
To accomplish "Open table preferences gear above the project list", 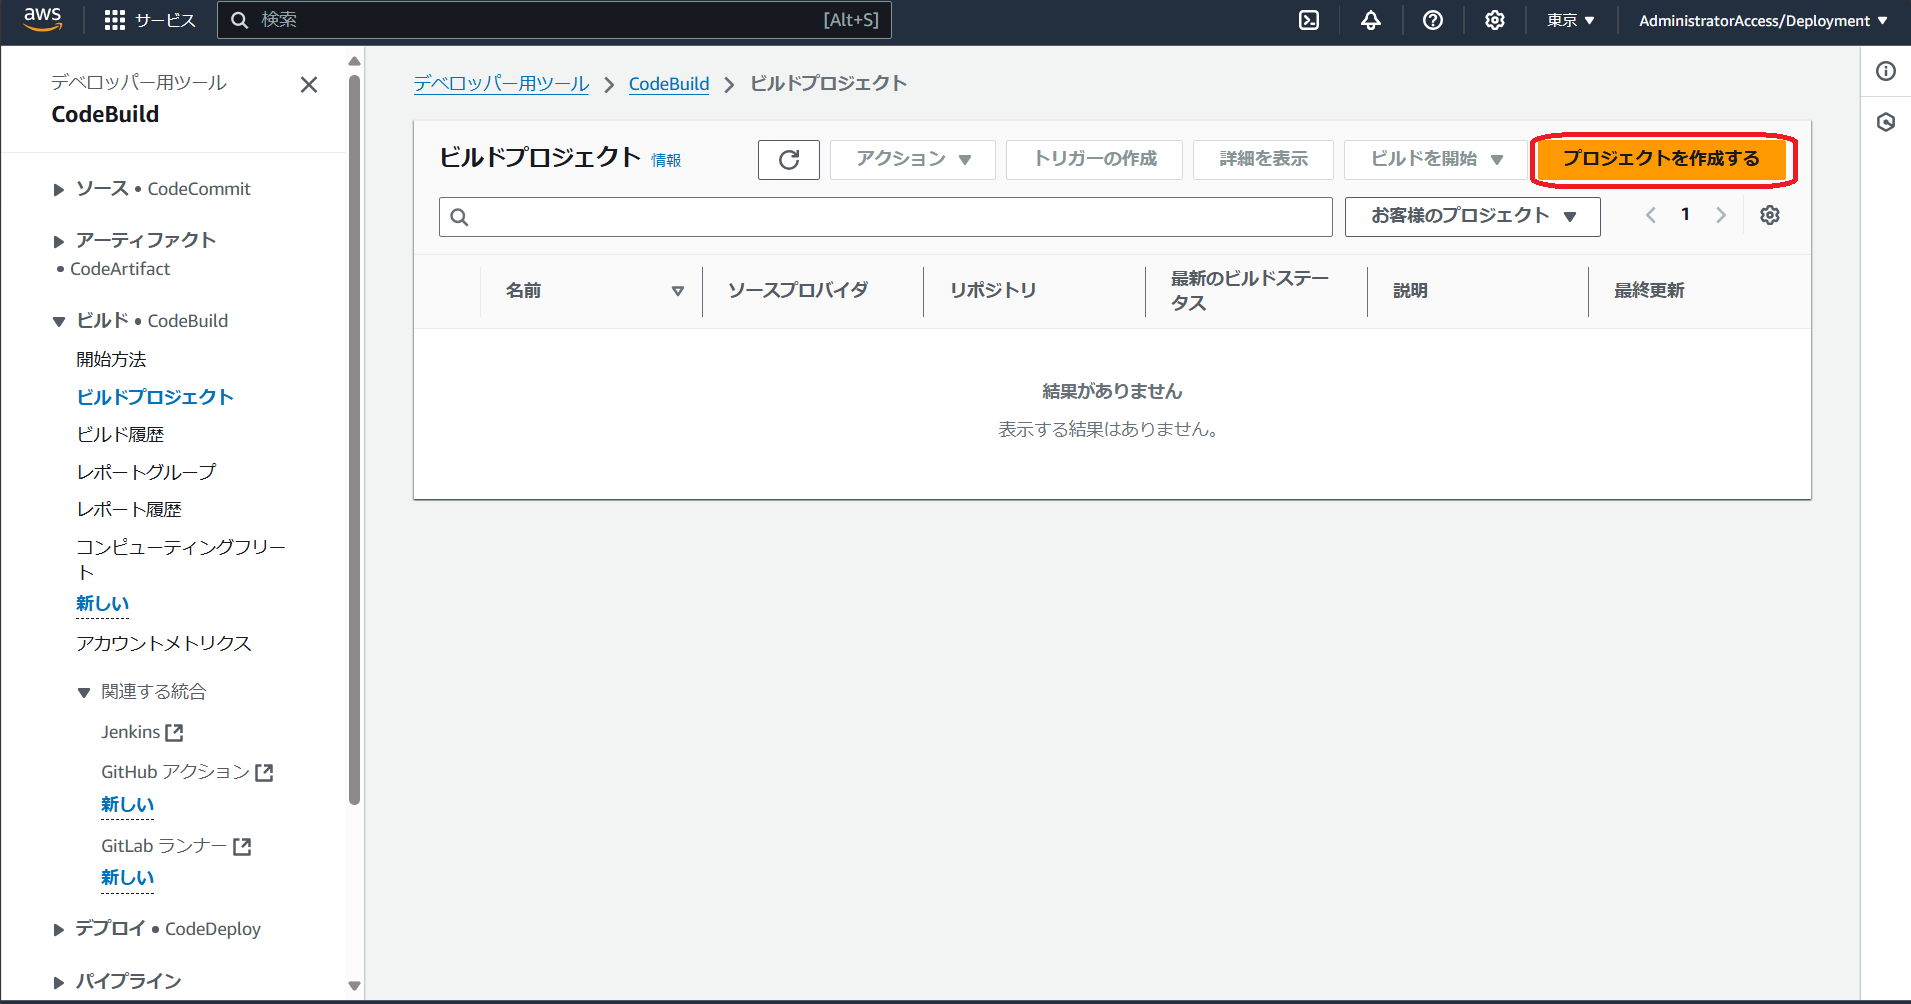I will (1769, 214).
